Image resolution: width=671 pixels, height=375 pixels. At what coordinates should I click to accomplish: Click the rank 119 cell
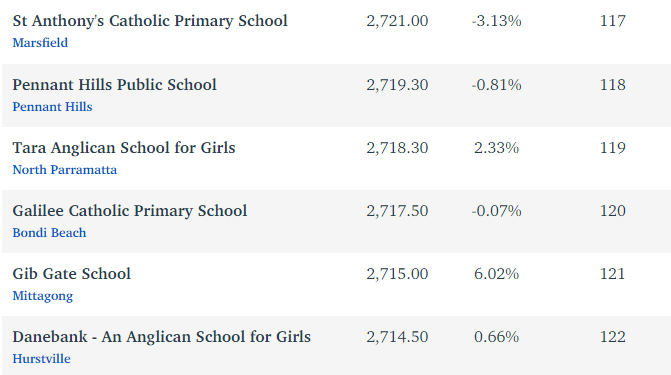(613, 148)
